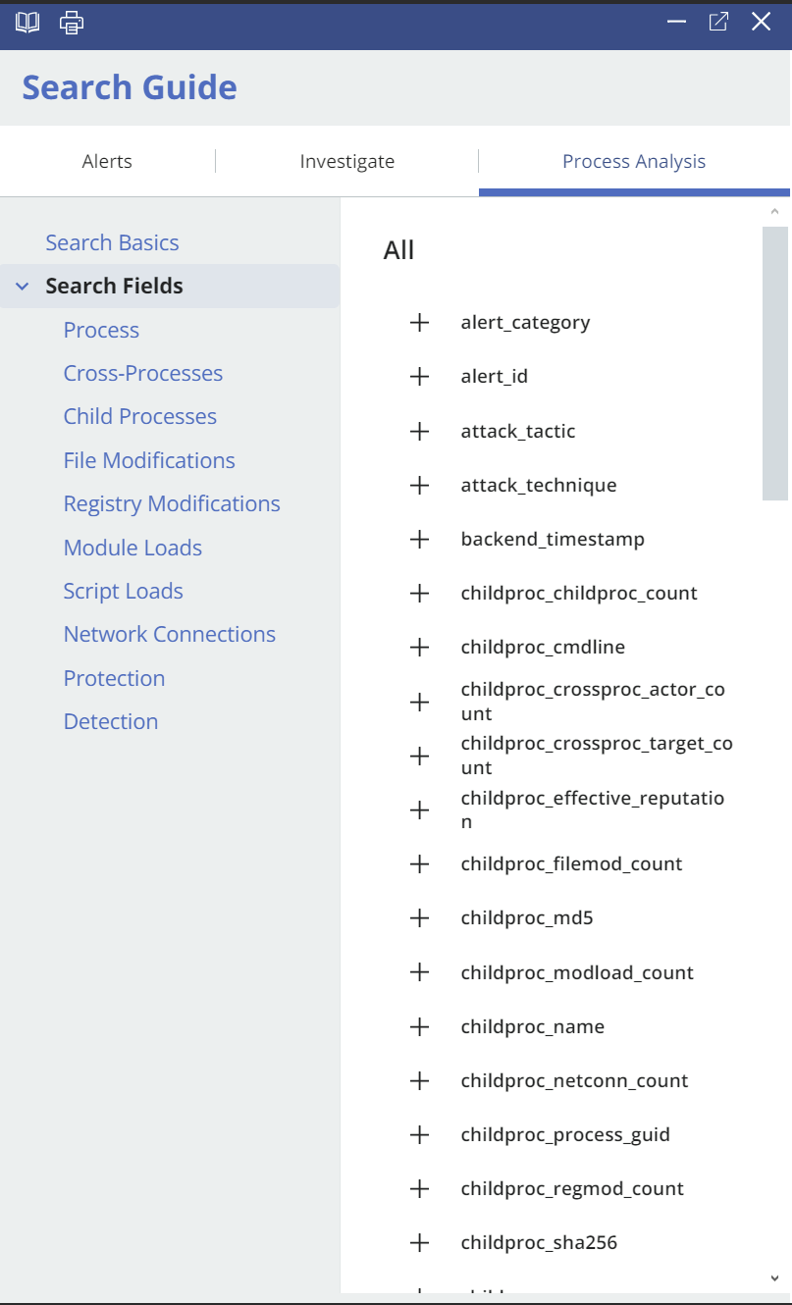Image resolution: width=792 pixels, height=1305 pixels.
Task: Expand the alert_id plus icon
Action: click(x=419, y=377)
